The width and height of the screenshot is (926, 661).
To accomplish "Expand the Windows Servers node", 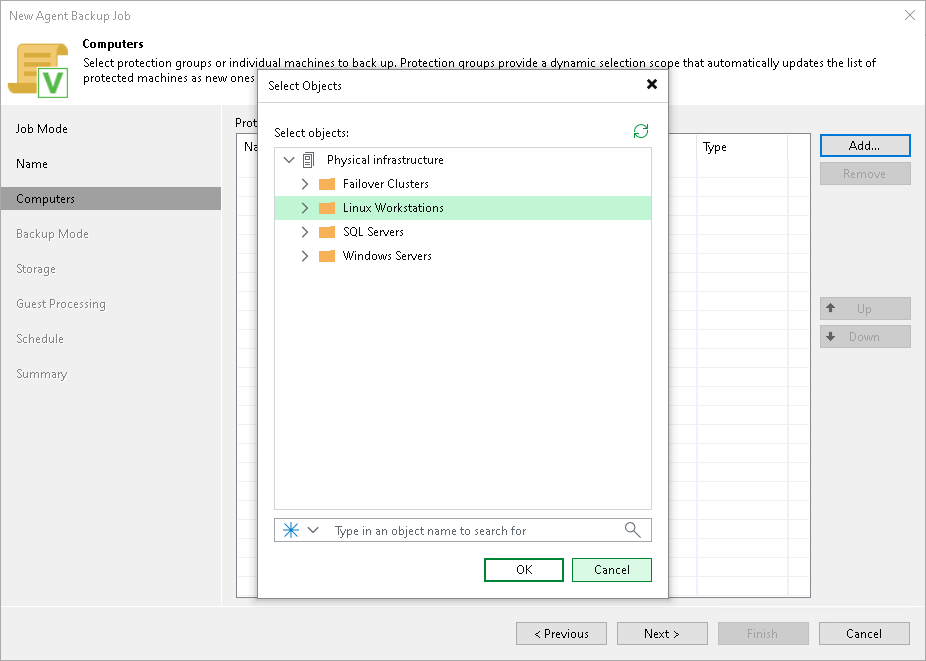I will 305,256.
